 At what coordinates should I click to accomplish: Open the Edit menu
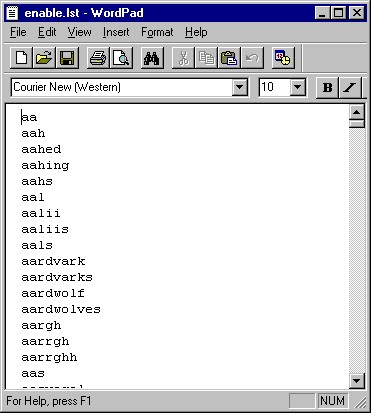(x=47, y=32)
